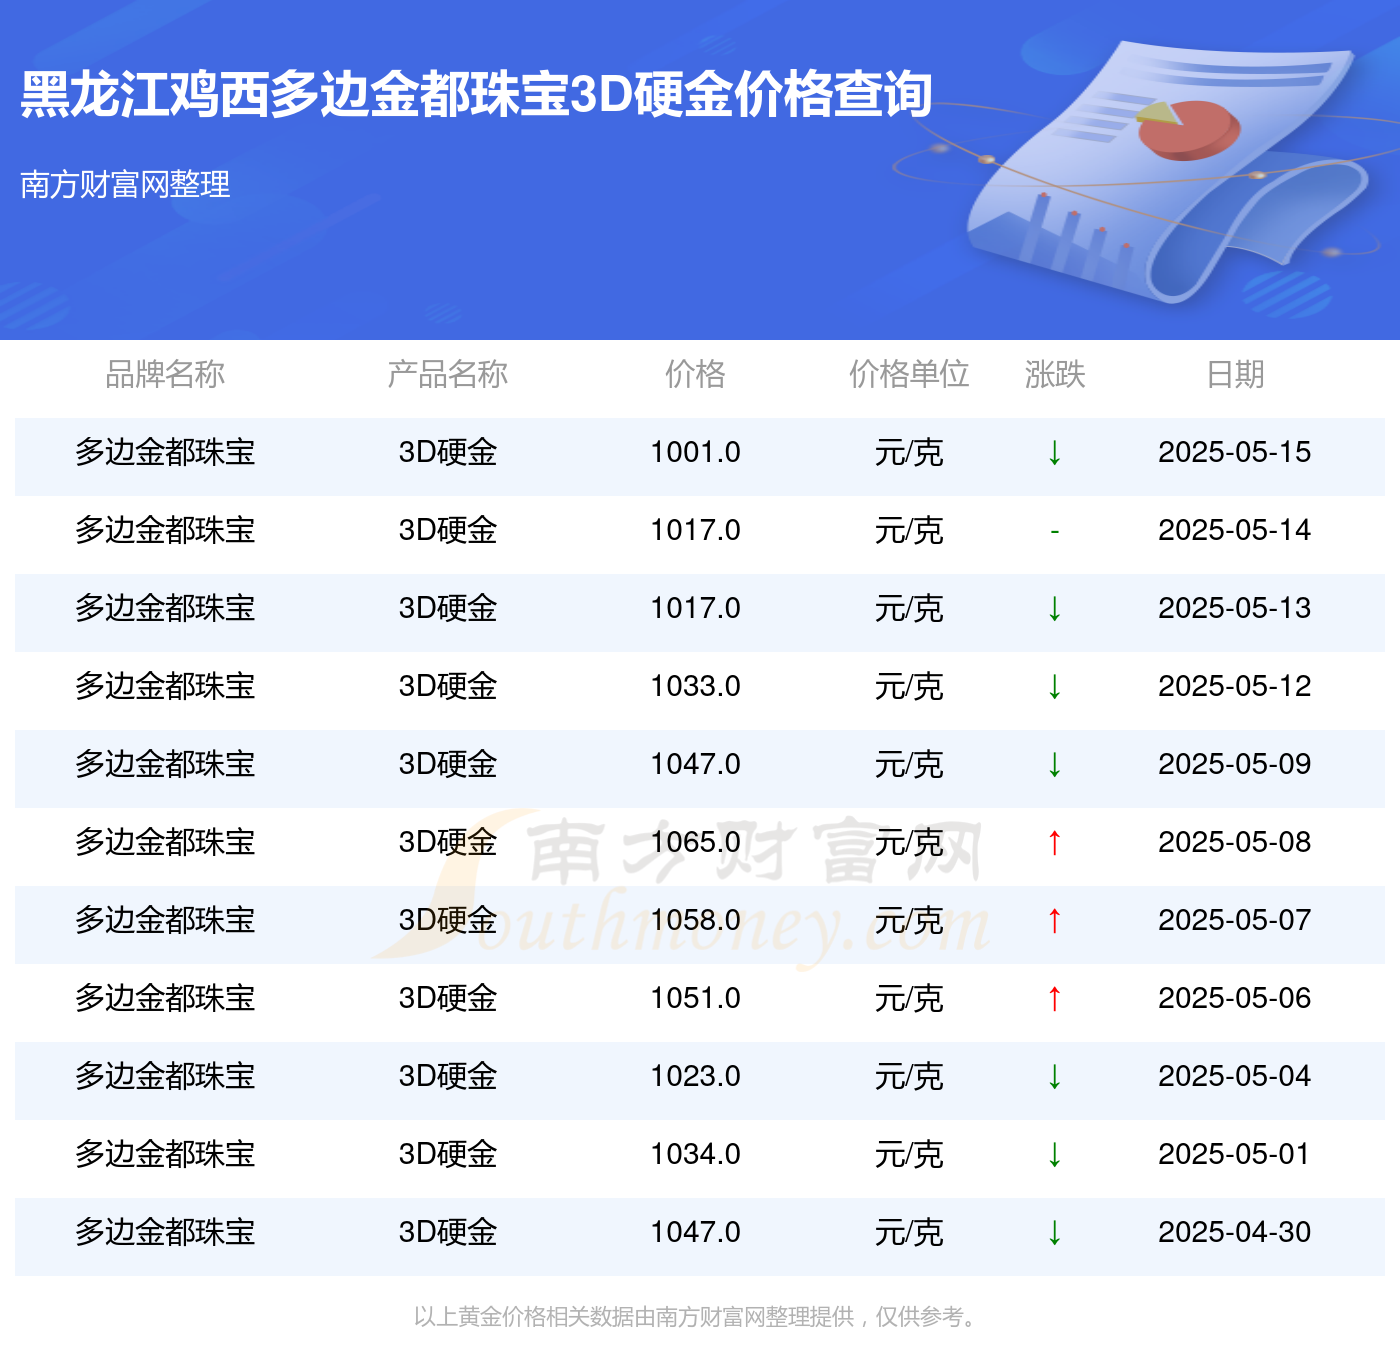Click the red up arrow for 2025-05-06
Image resolution: width=1400 pixels, height=1362 pixels.
(1054, 999)
